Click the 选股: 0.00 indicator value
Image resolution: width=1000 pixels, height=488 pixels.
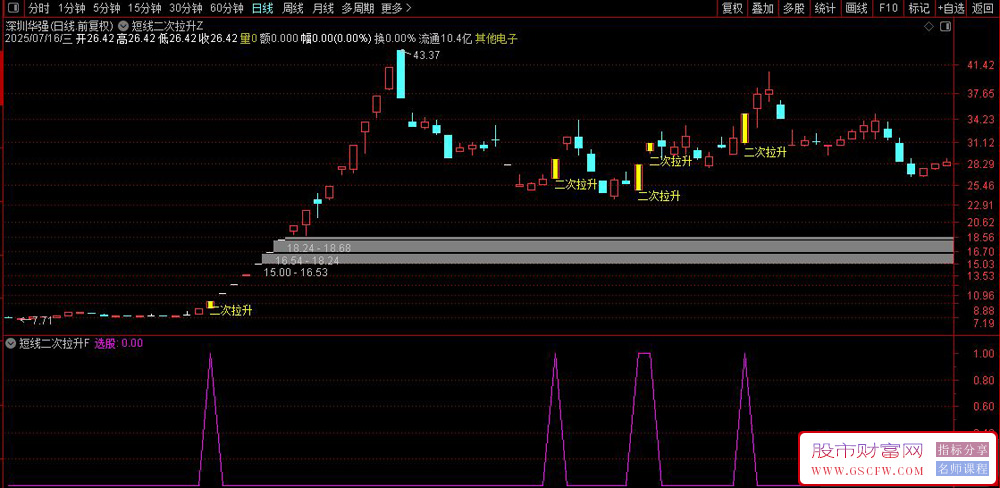pos(119,343)
